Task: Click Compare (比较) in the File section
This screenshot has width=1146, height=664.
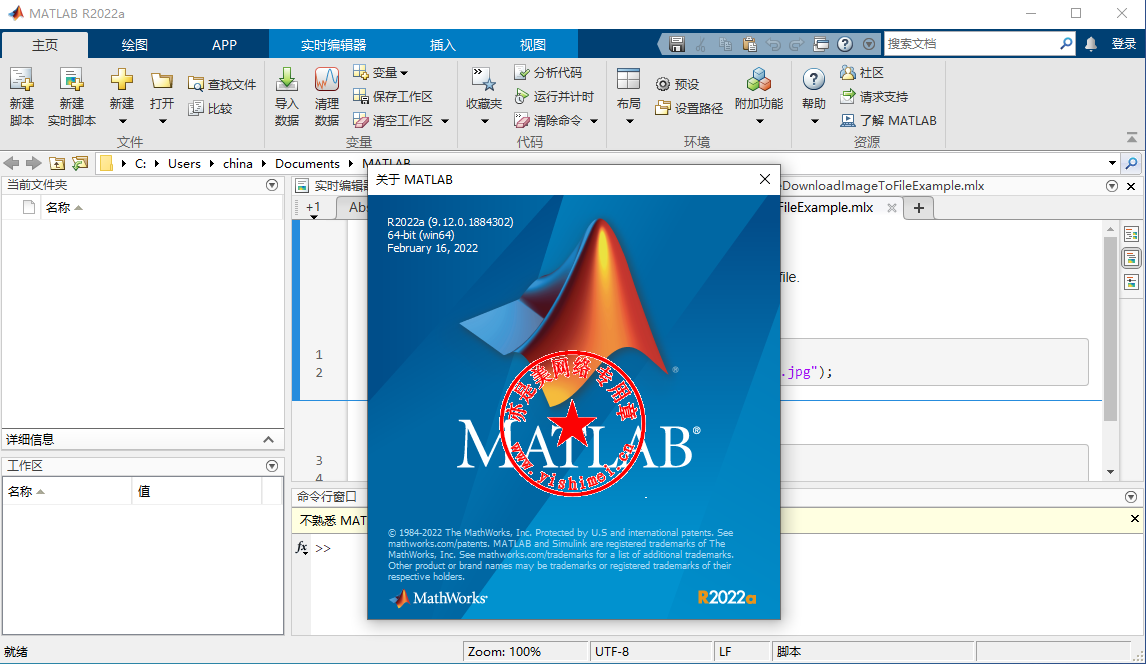Action: 210,108
